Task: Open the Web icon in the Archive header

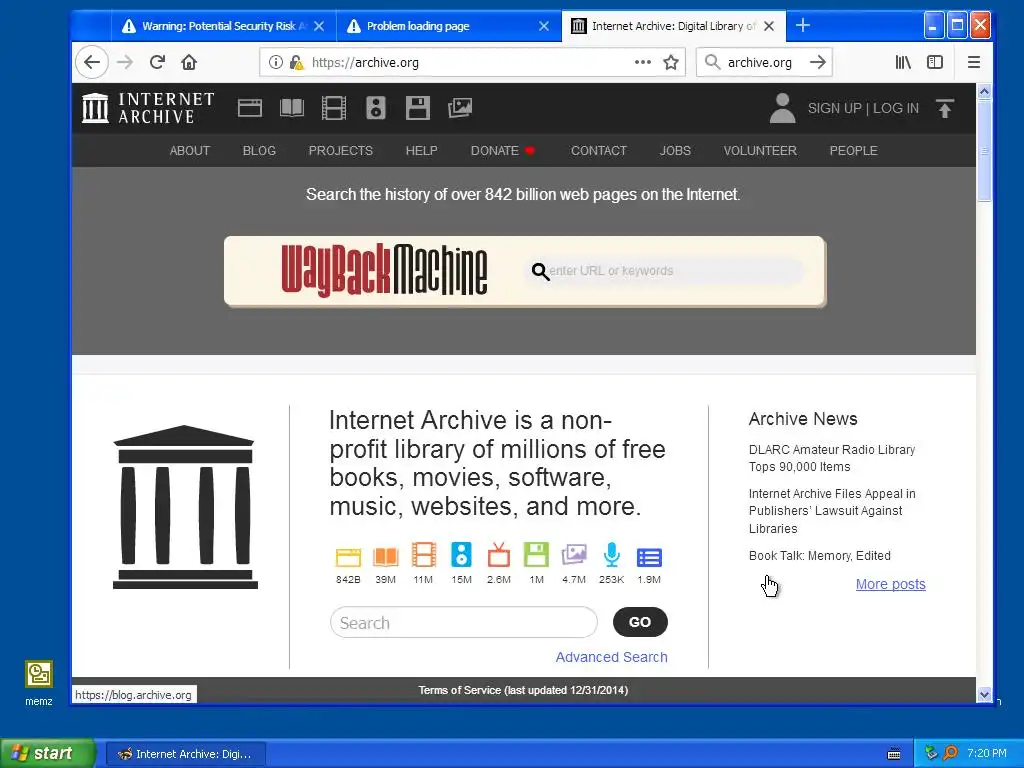Action: (250, 108)
